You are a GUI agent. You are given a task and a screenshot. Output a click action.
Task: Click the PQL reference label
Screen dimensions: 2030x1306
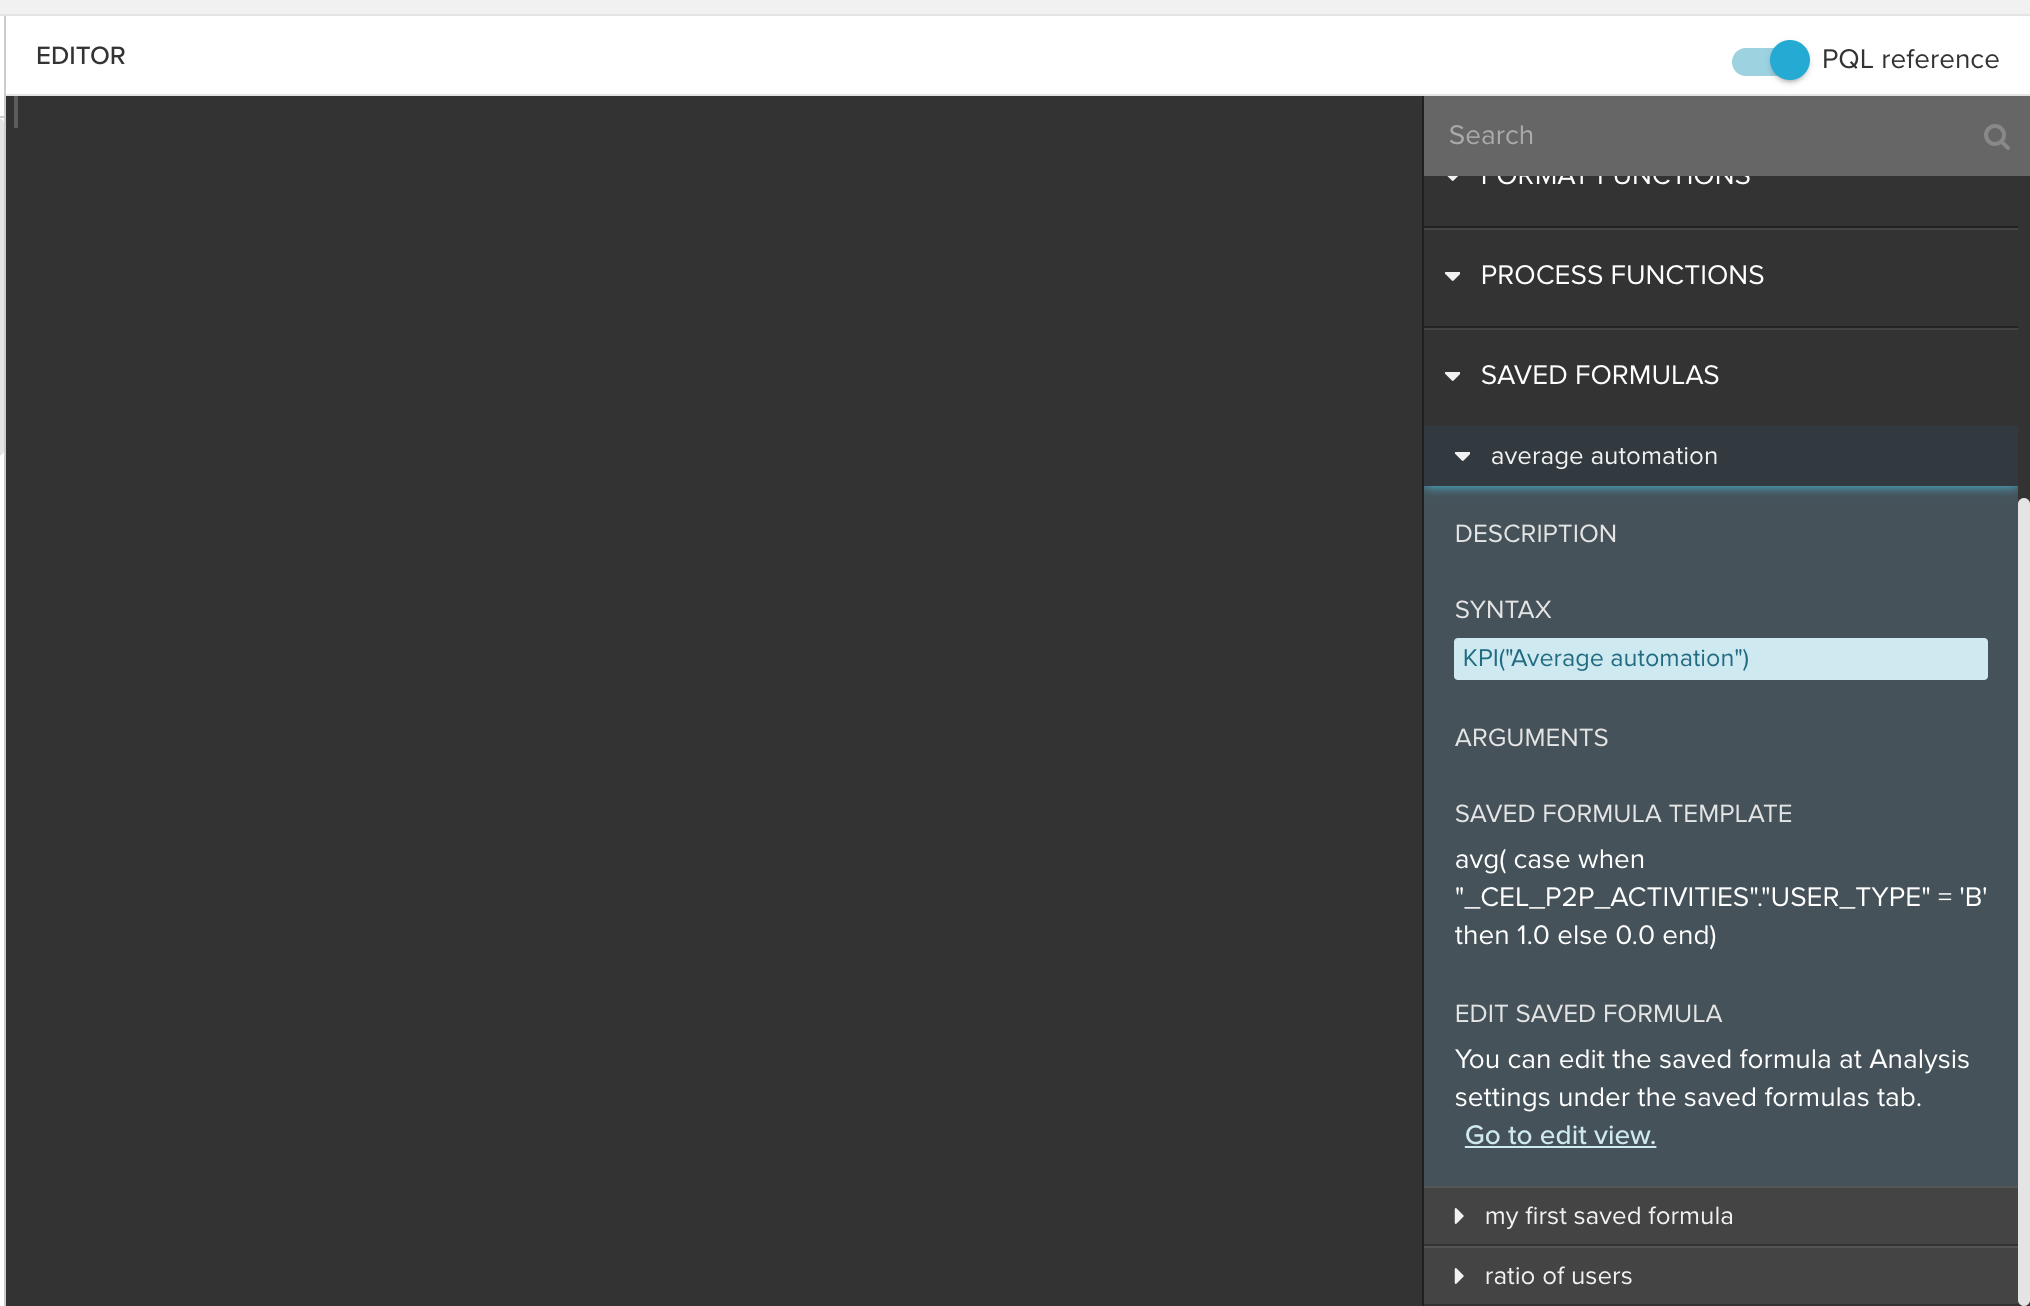[x=1910, y=60]
